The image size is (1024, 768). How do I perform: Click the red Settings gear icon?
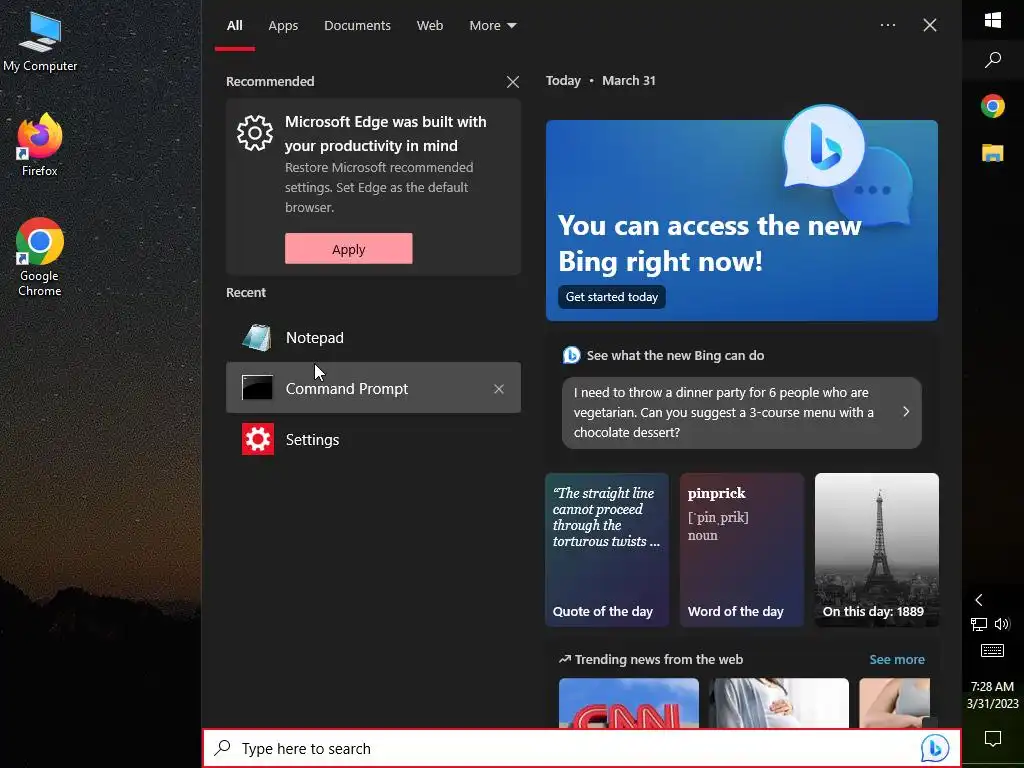(257, 440)
